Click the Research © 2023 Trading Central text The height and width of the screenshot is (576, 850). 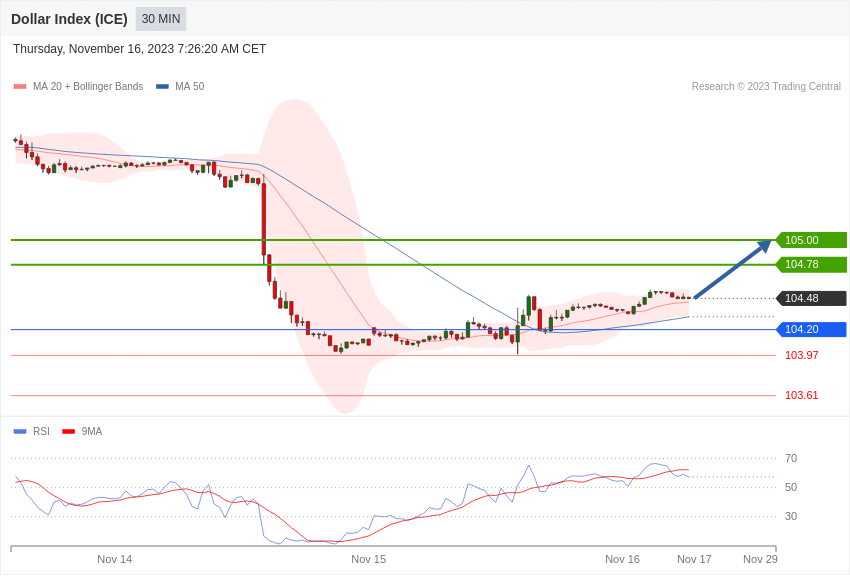click(x=766, y=86)
